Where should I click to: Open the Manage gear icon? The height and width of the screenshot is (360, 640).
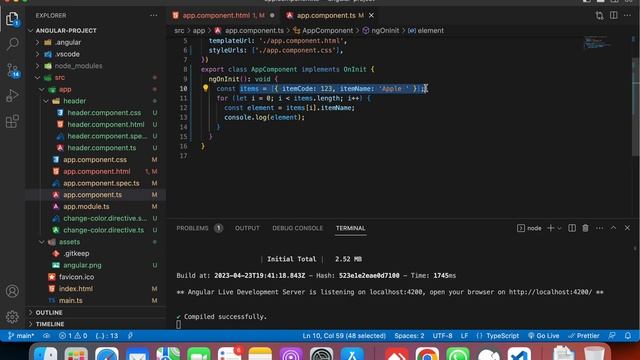pos(12,316)
